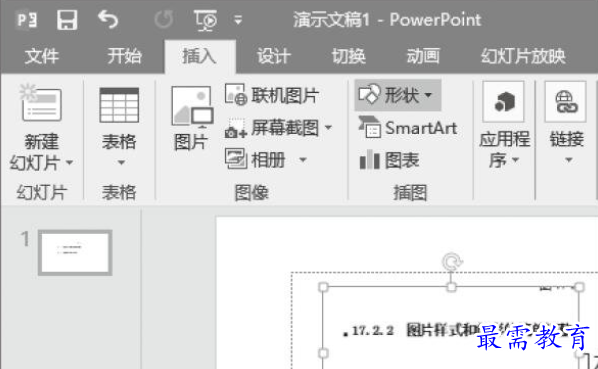Screen dimensions: 598x369
Task: Insert a chart with 图表
Action: [389, 159]
